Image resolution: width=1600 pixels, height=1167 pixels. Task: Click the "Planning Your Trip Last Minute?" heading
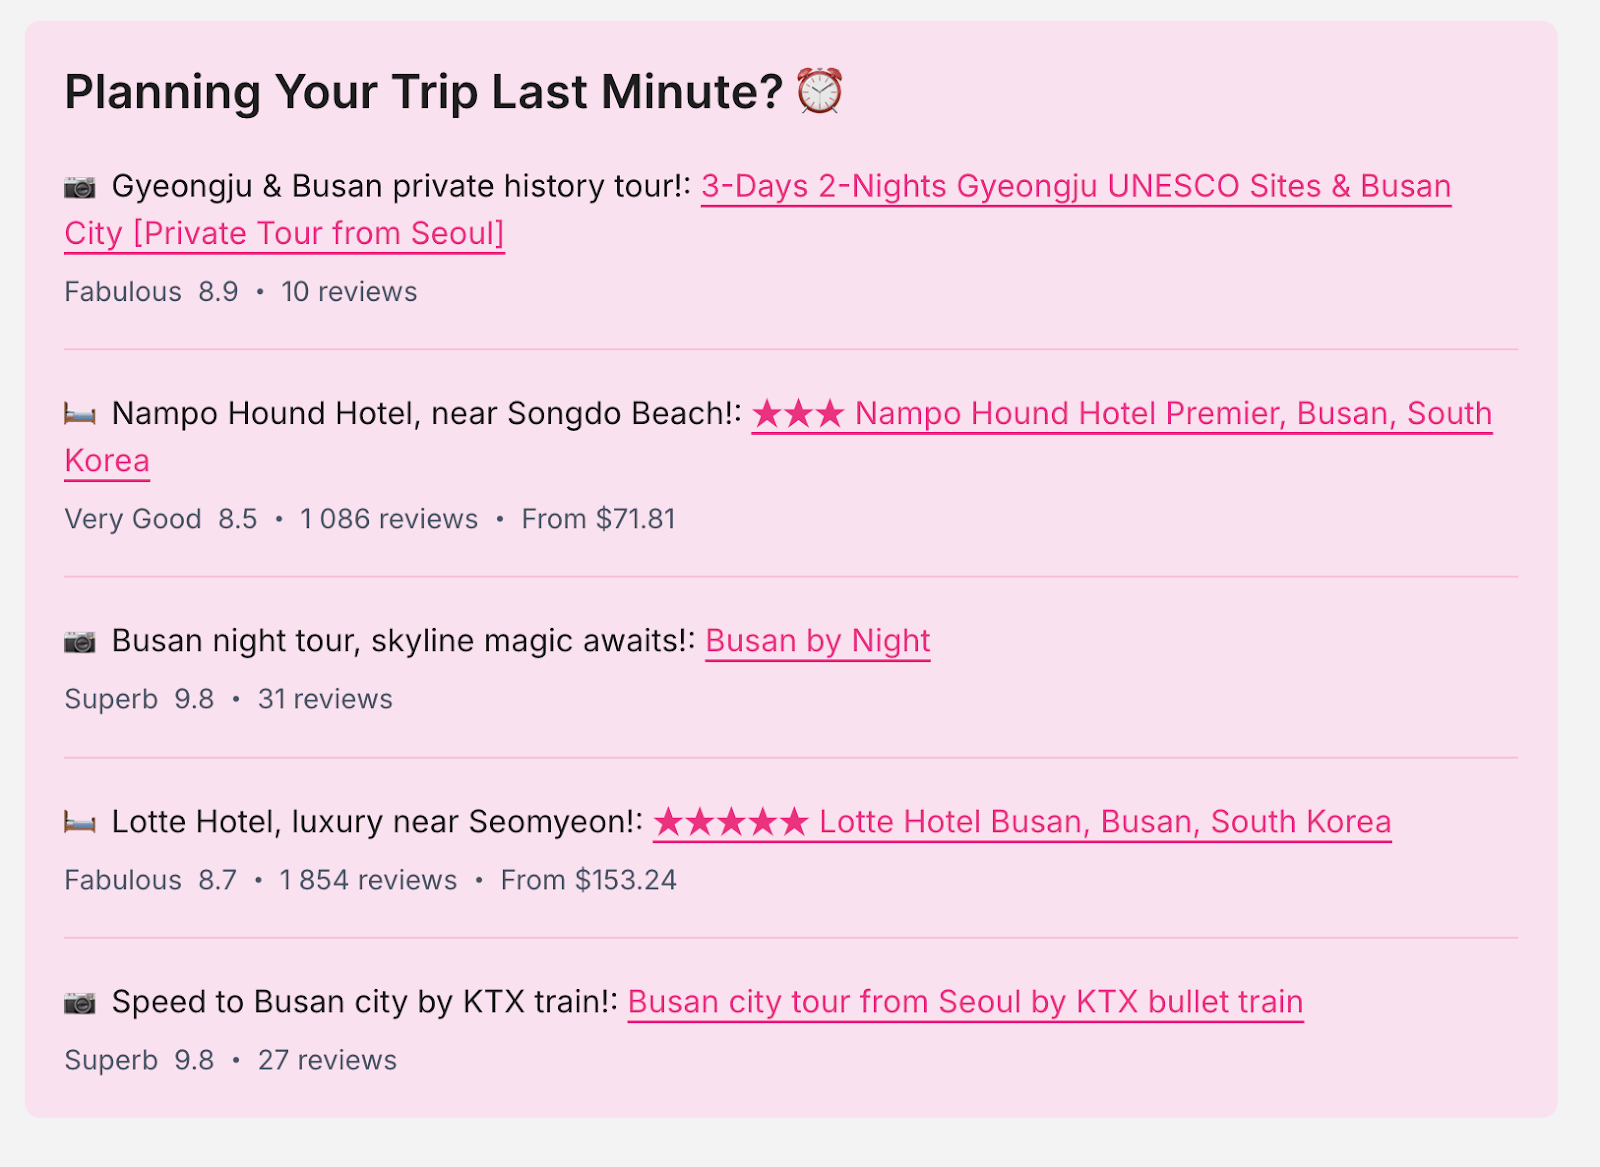point(423,92)
